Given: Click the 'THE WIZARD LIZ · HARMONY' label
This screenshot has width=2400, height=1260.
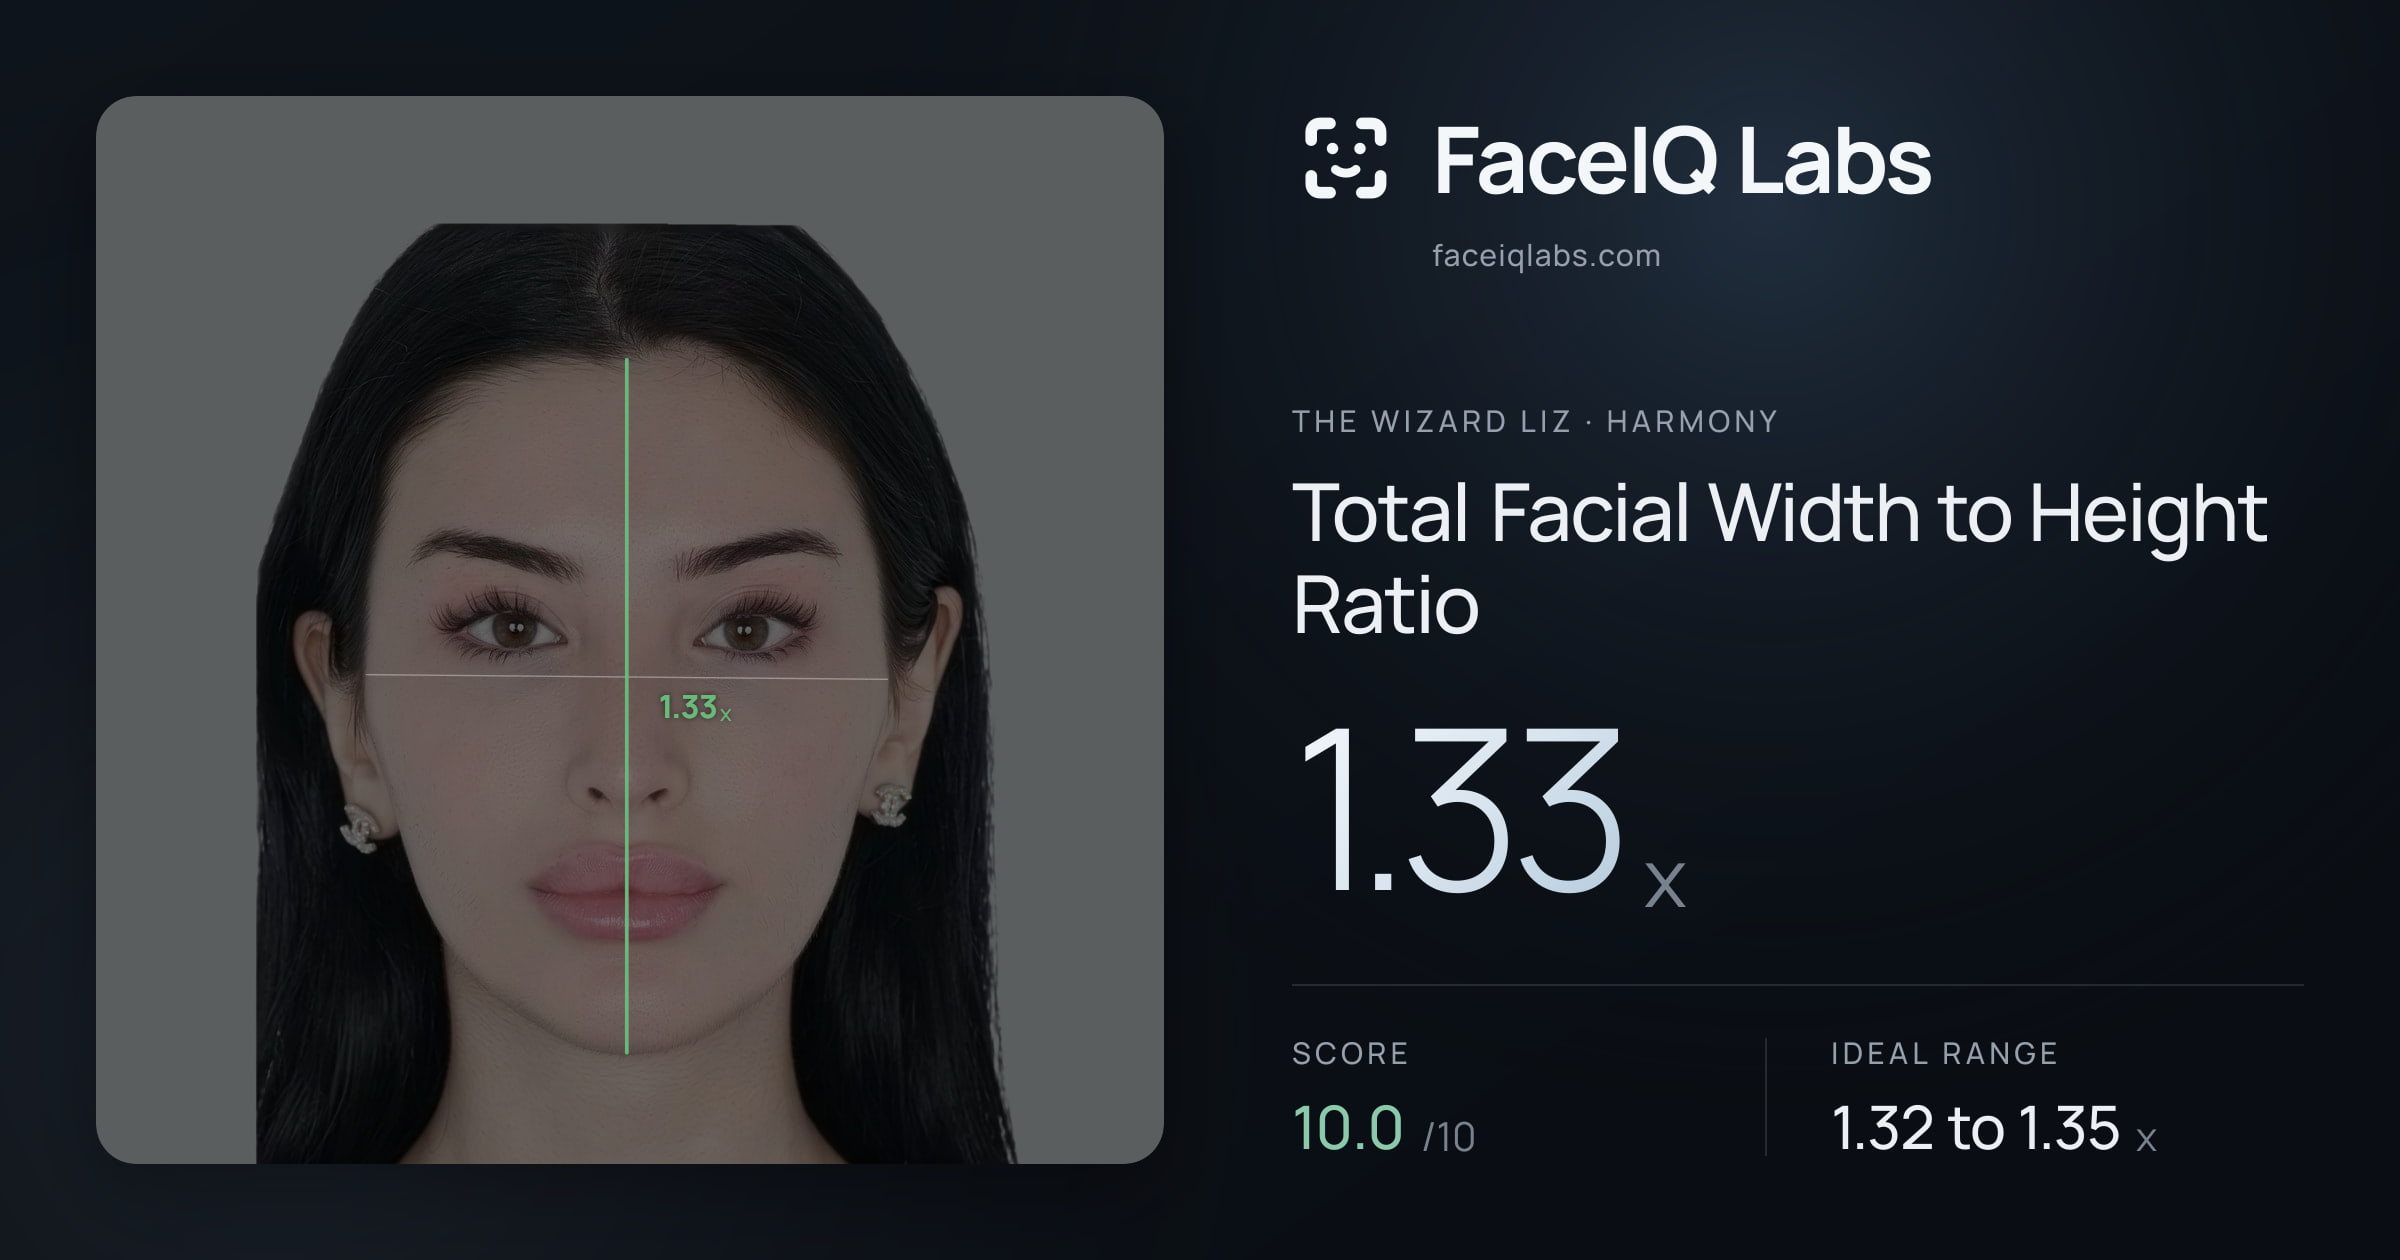Looking at the screenshot, I should click(x=1535, y=421).
